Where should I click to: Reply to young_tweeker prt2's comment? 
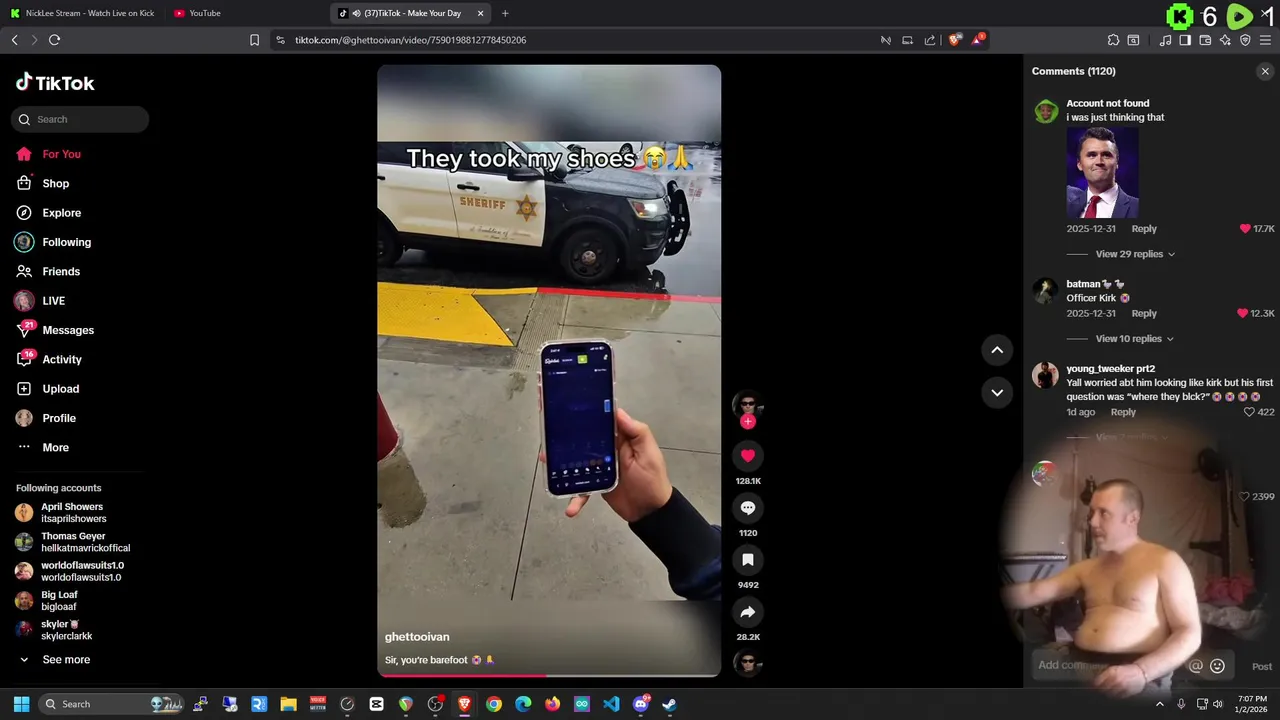click(x=1123, y=412)
